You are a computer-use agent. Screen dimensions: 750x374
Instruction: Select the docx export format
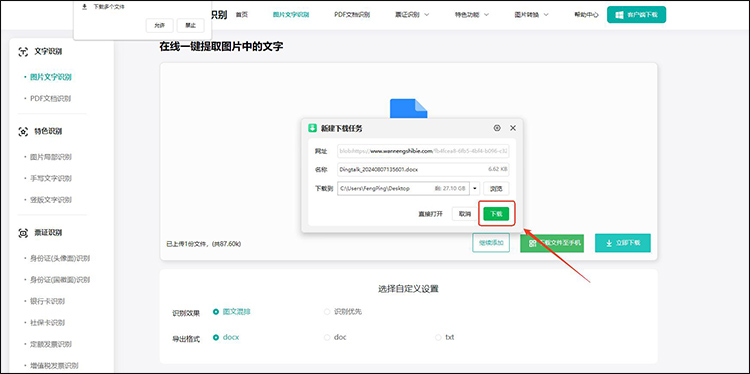pos(226,337)
